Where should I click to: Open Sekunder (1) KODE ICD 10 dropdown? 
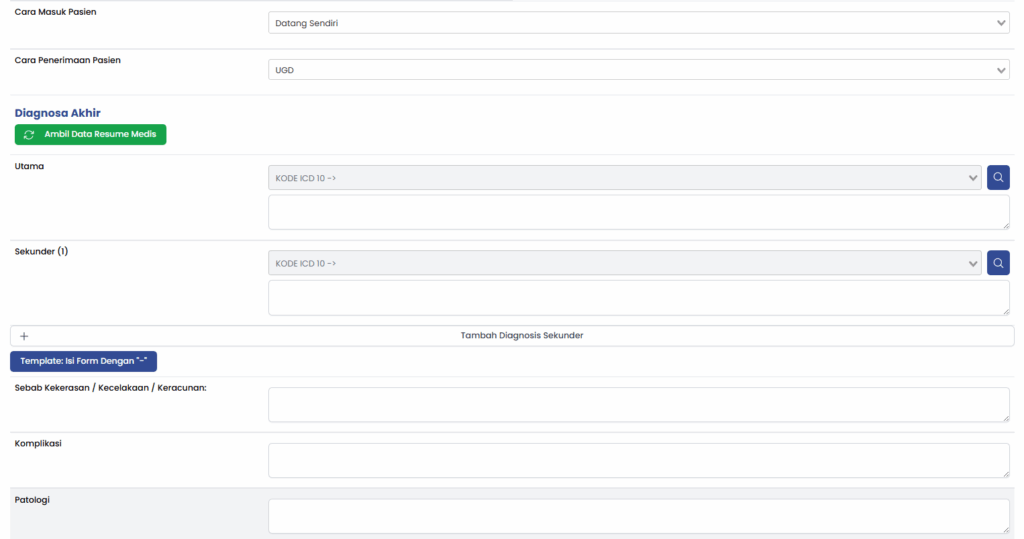624,263
